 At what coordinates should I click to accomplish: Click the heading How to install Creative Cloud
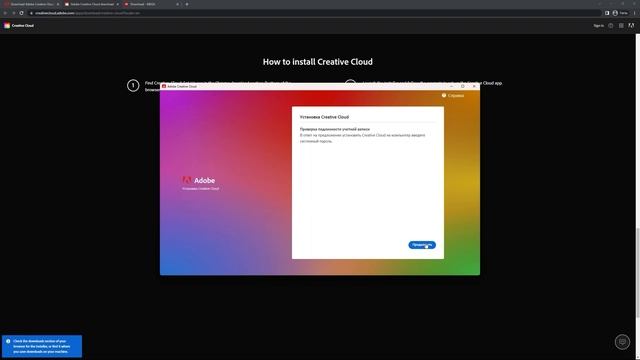[318, 62]
